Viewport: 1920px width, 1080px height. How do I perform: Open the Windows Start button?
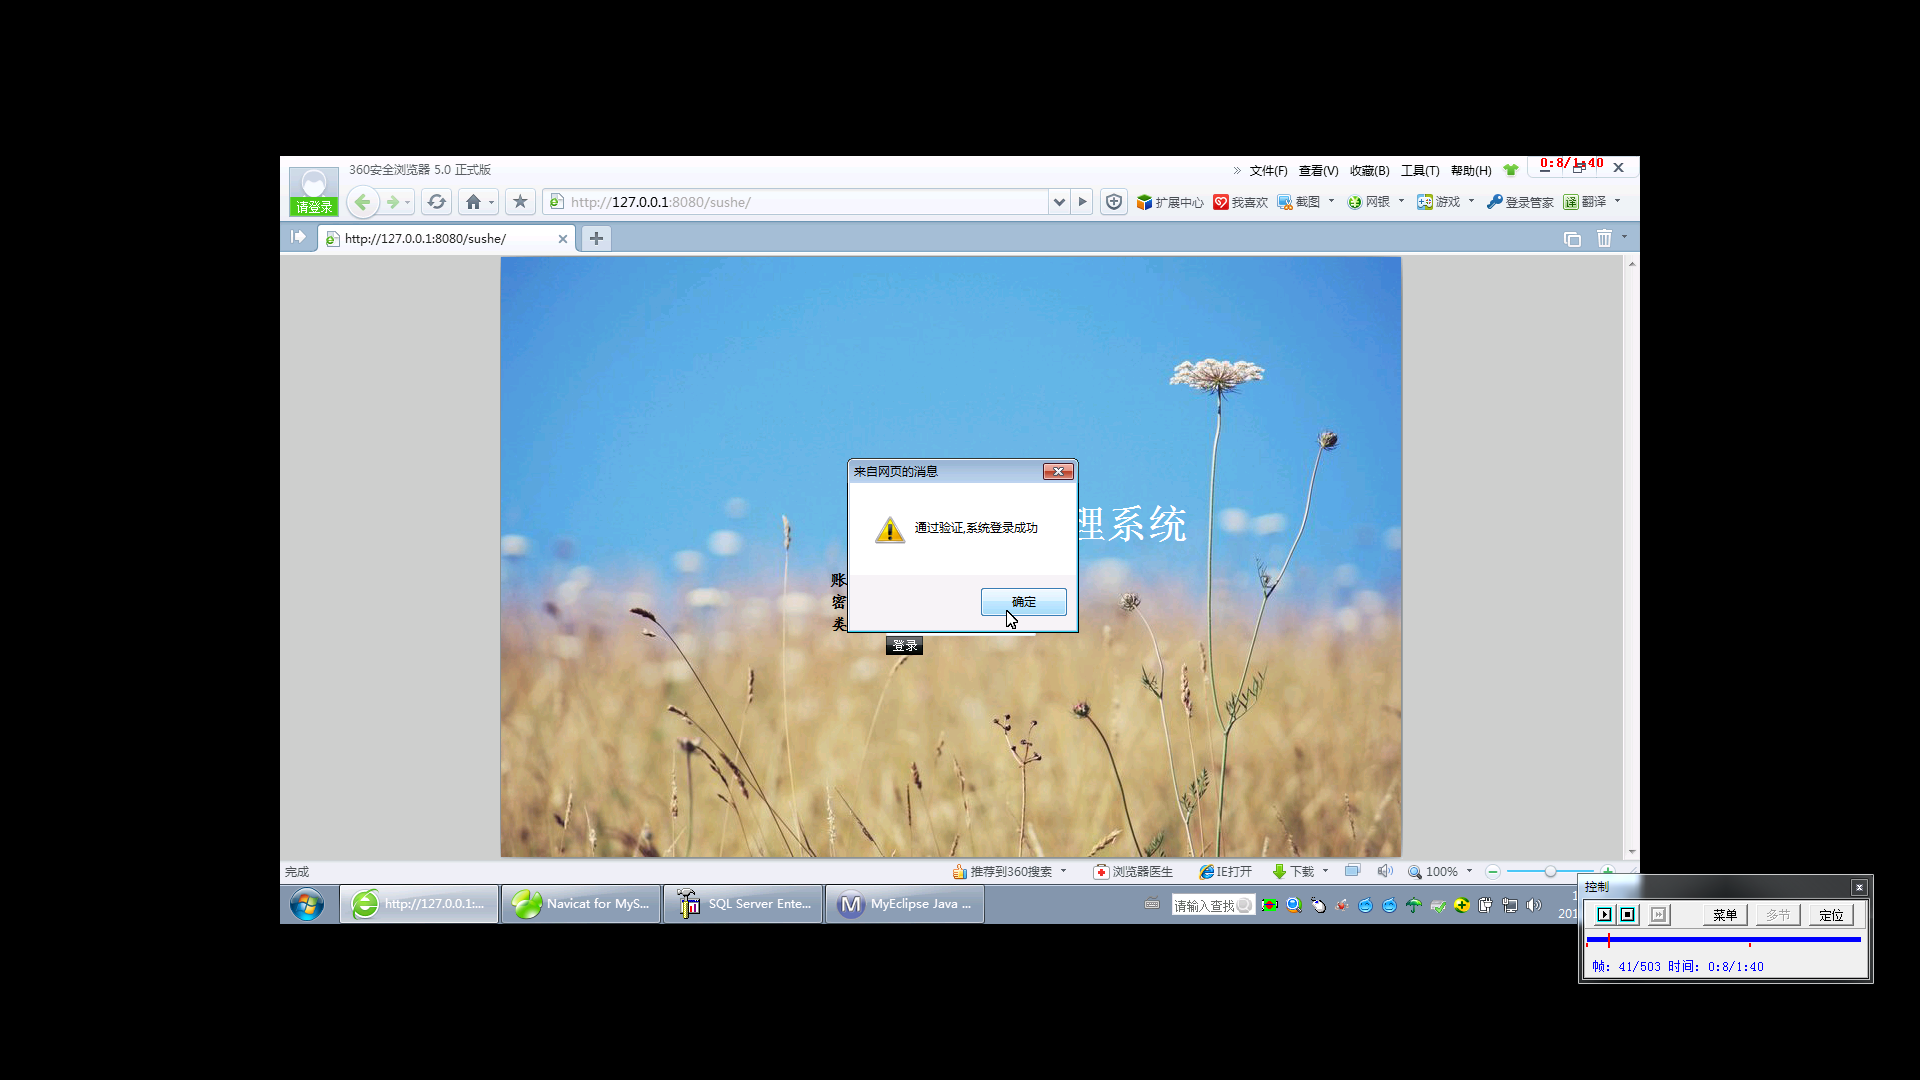(307, 904)
